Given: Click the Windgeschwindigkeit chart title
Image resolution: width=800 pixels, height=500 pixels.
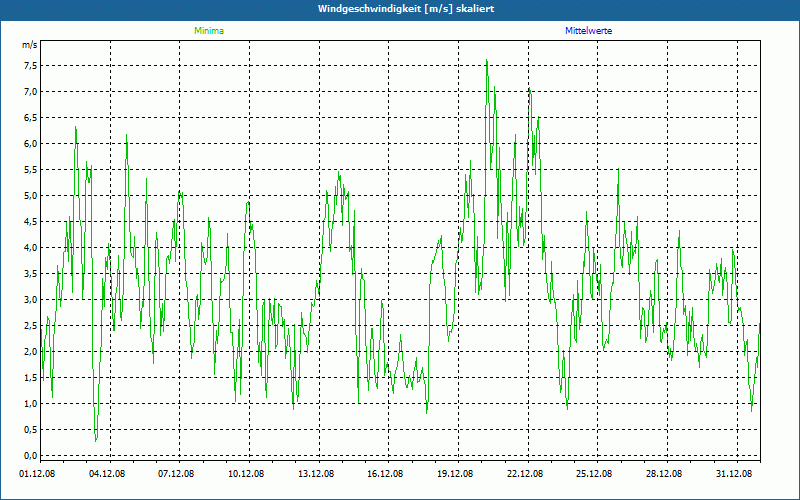Looking at the screenshot, I should 400,8.
